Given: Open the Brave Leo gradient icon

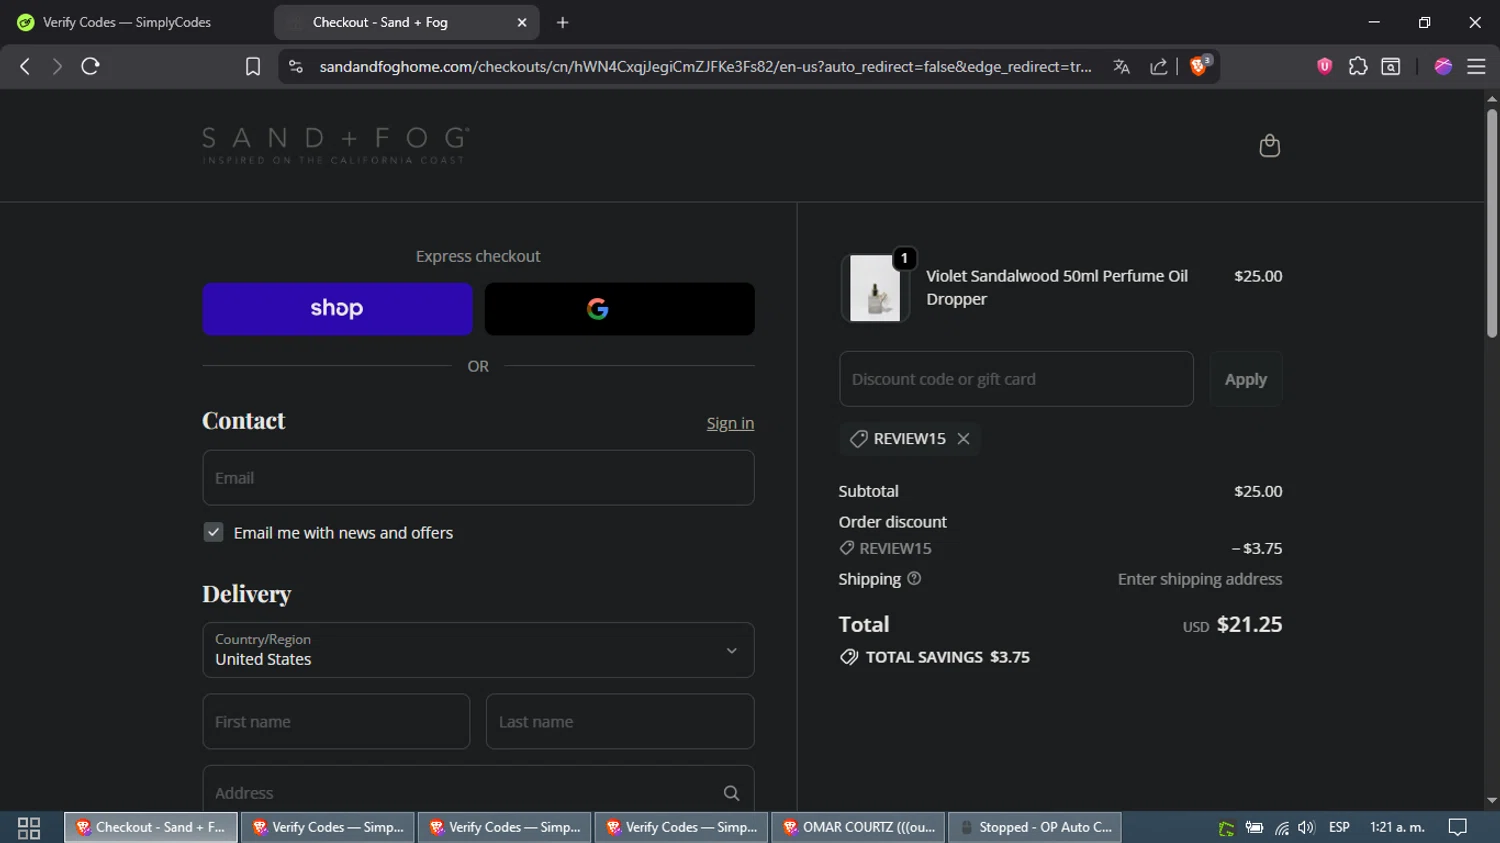Looking at the screenshot, I should click(x=1442, y=66).
